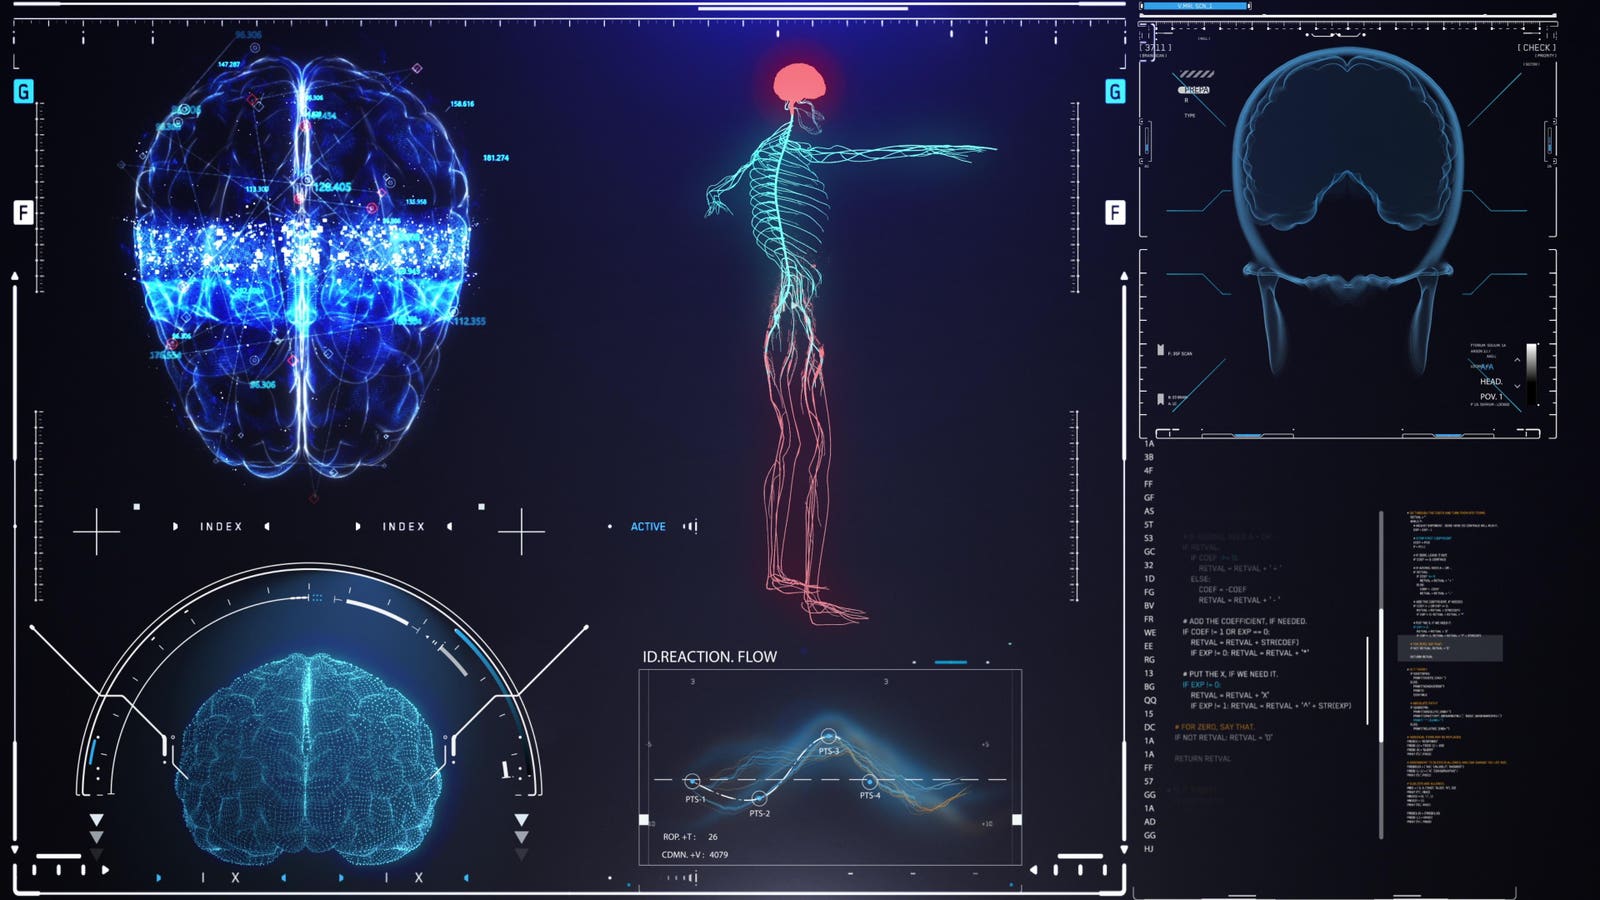
Task: Open the V.MRI SCN_1 tab
Action: (1194, 6)
